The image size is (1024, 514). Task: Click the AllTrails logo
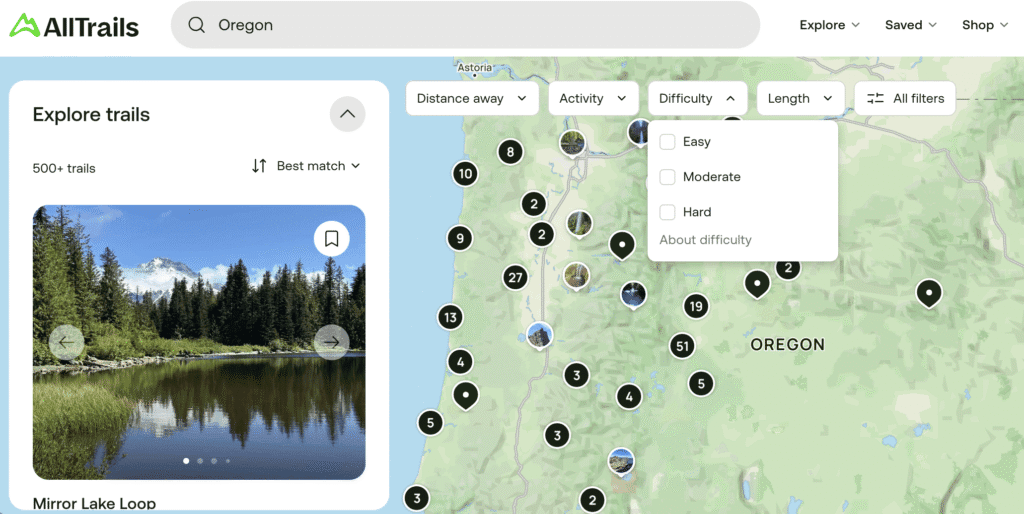(74, 26)
